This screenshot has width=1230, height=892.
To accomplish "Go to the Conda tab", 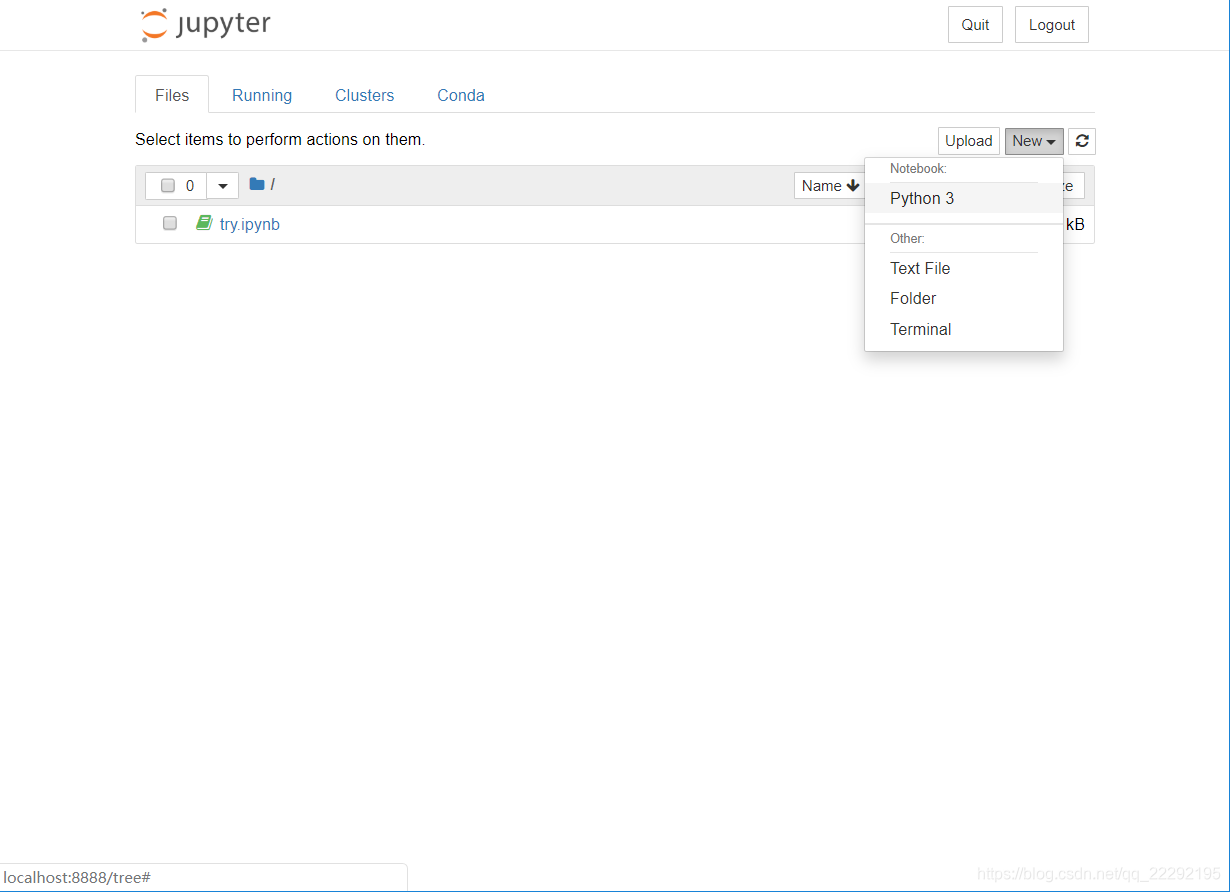I will coord(461,95).
